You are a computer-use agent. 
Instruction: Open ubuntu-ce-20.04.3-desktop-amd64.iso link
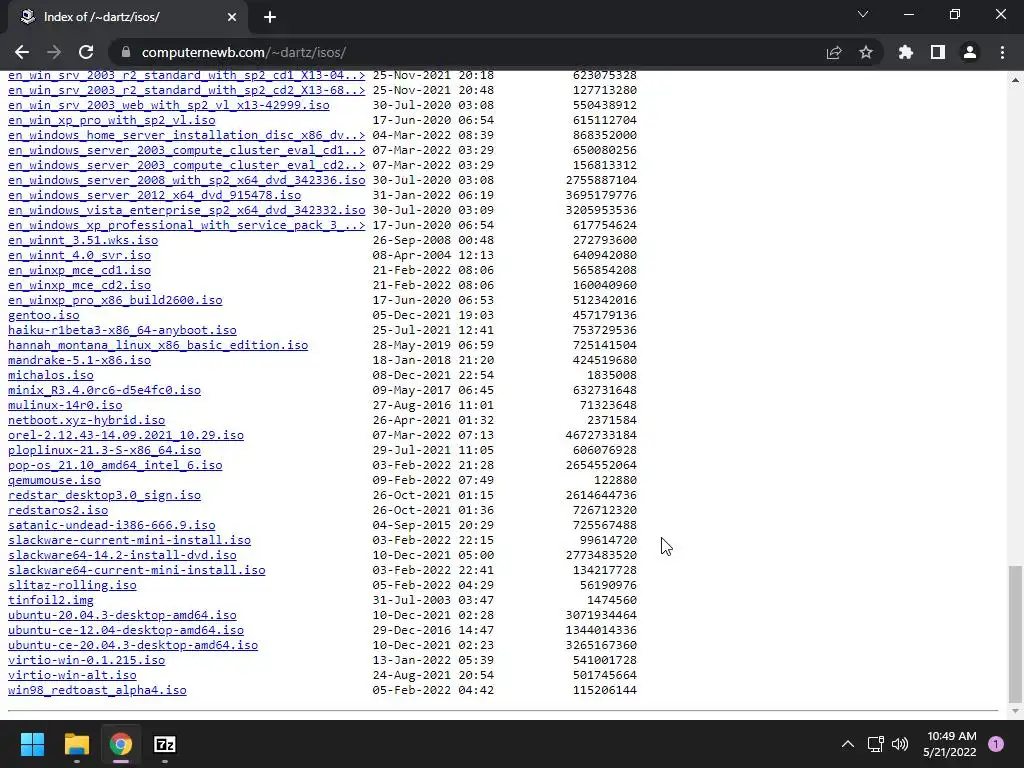(x=133, y=646)
